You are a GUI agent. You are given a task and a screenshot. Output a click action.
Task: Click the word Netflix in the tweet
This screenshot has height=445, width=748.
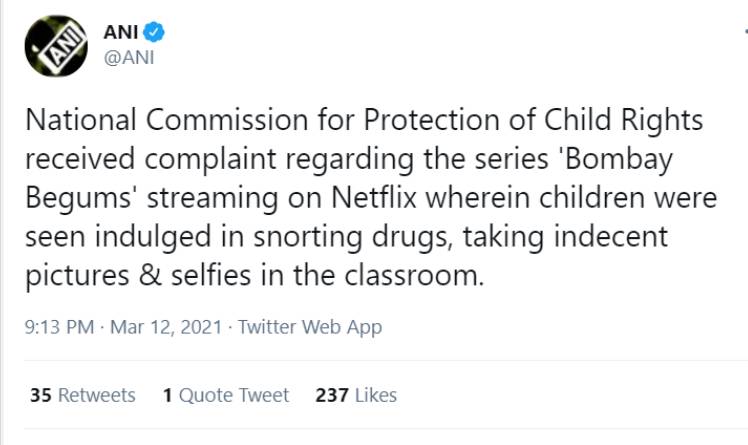pos(374,197)
